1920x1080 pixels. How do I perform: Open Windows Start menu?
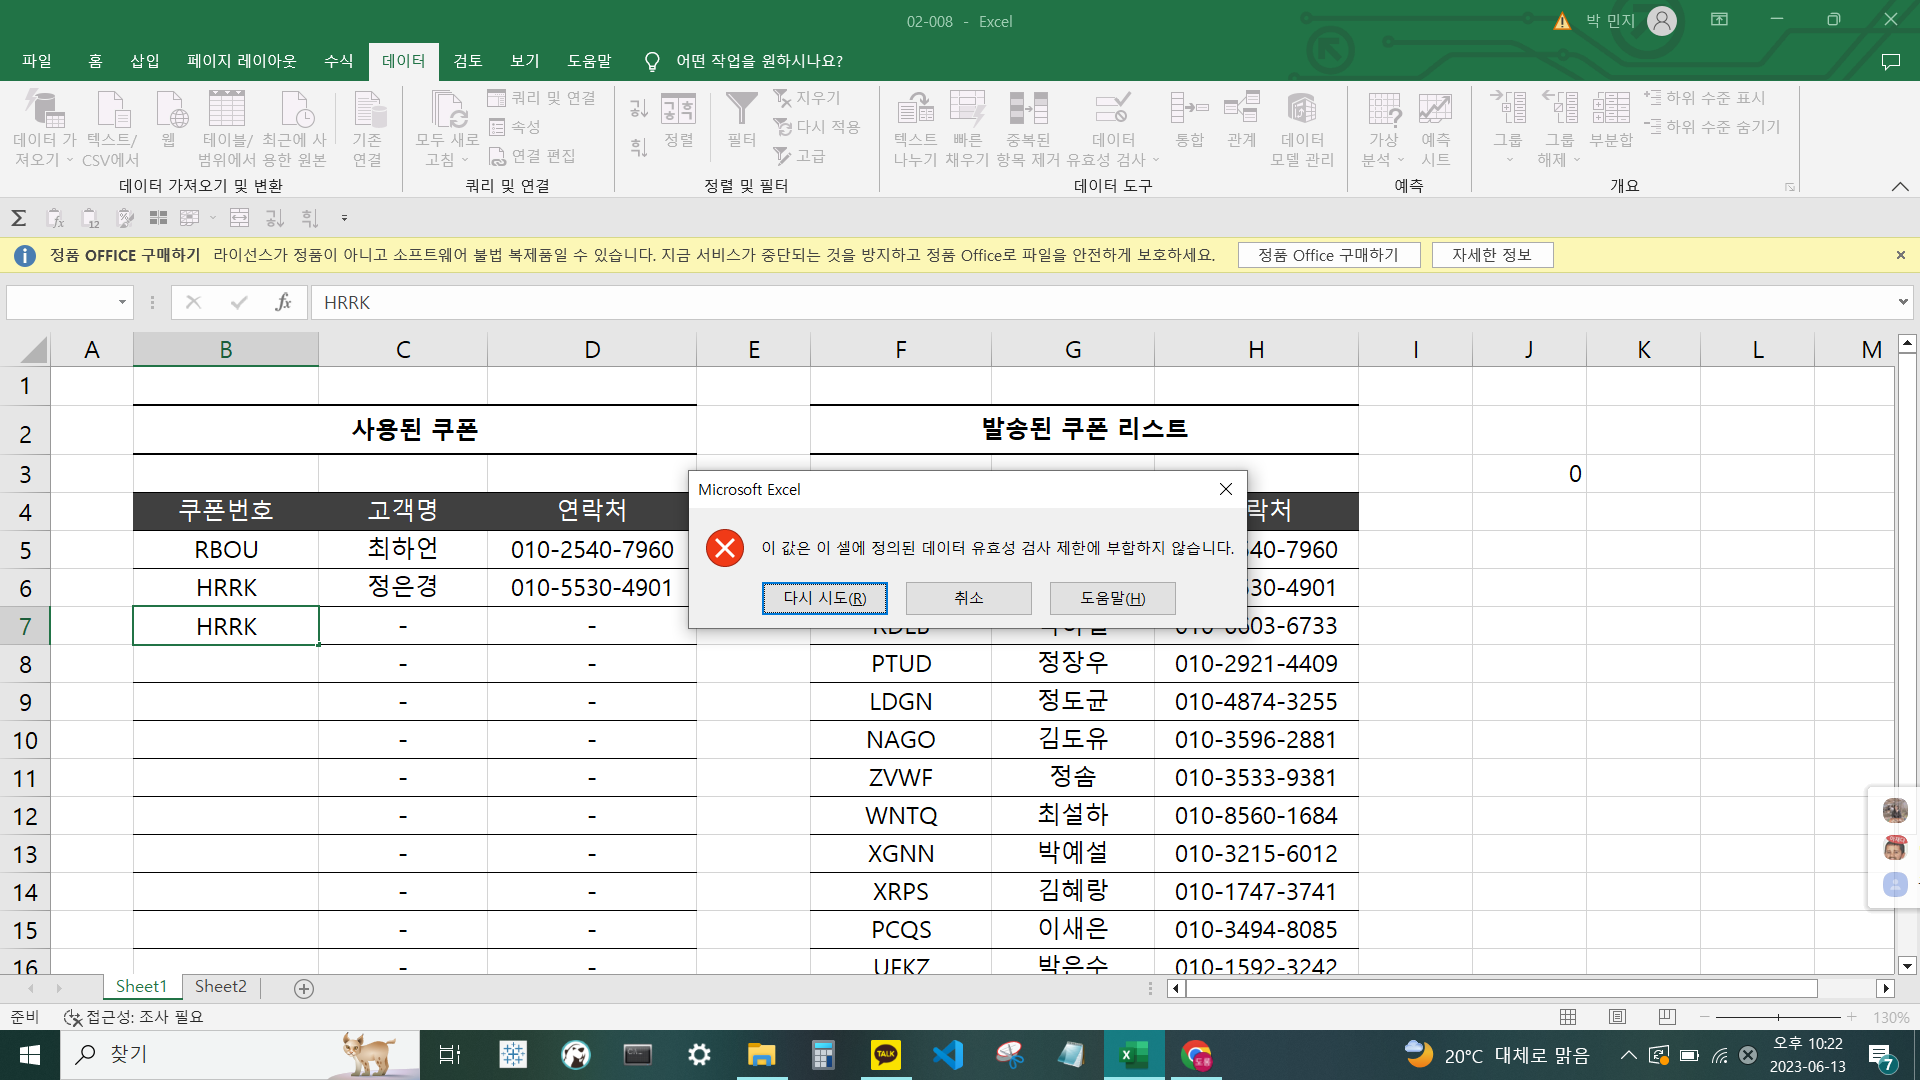coord(30,1055)
